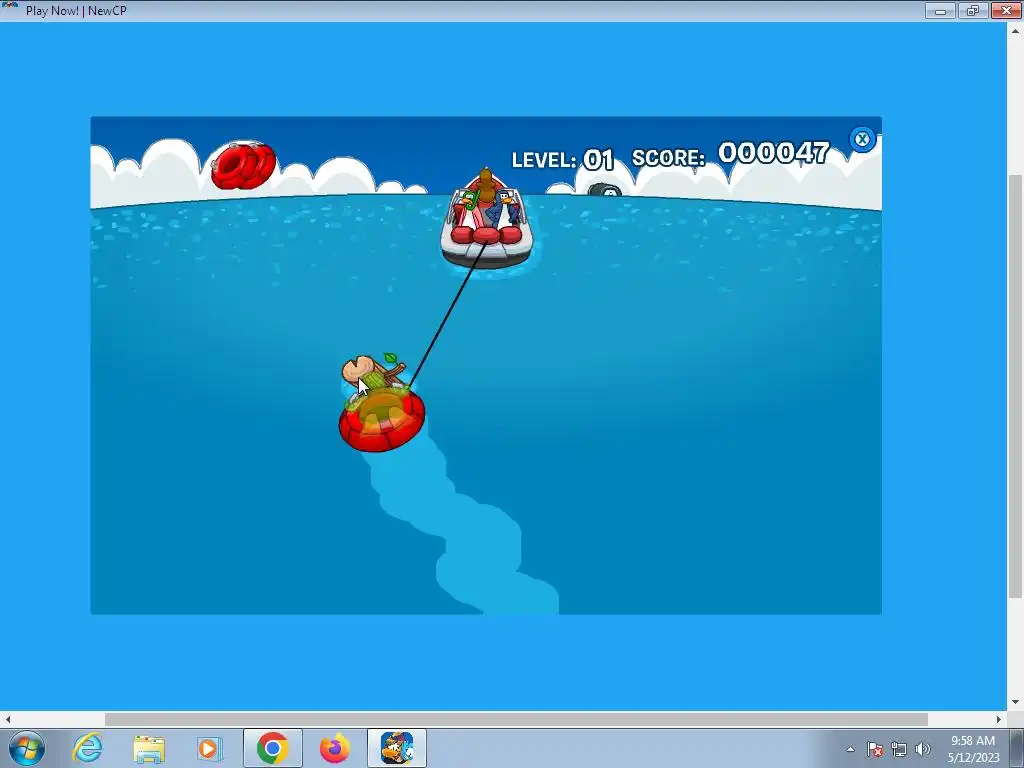Click the scroll right arrow at the bottom

pyautogui.click(x=999, y=719)
